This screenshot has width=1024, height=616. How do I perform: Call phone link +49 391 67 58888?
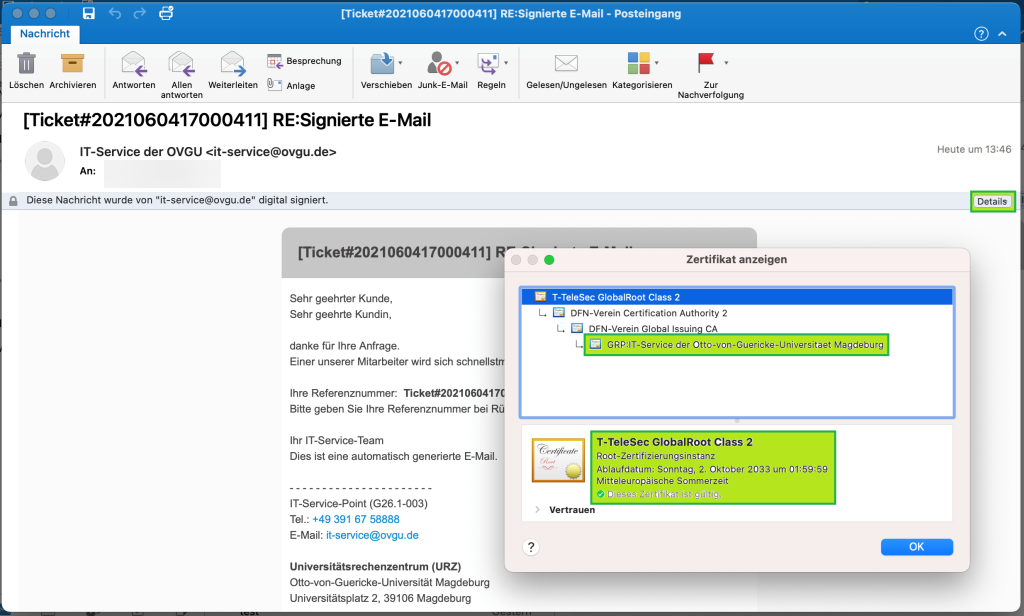click(x=356, y=519)
